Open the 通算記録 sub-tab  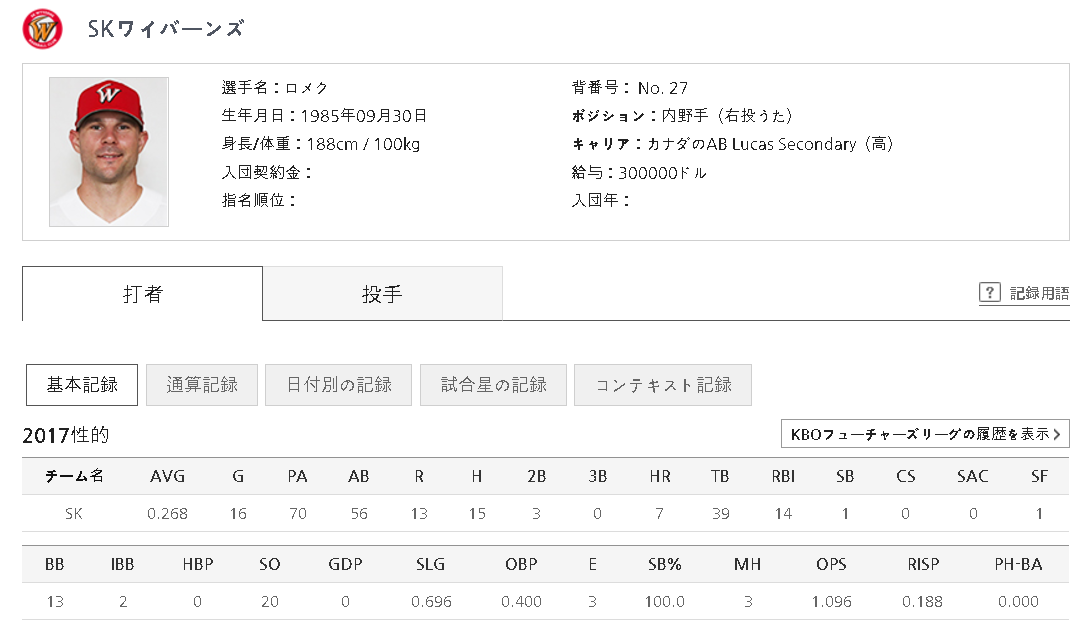(202, 385)
